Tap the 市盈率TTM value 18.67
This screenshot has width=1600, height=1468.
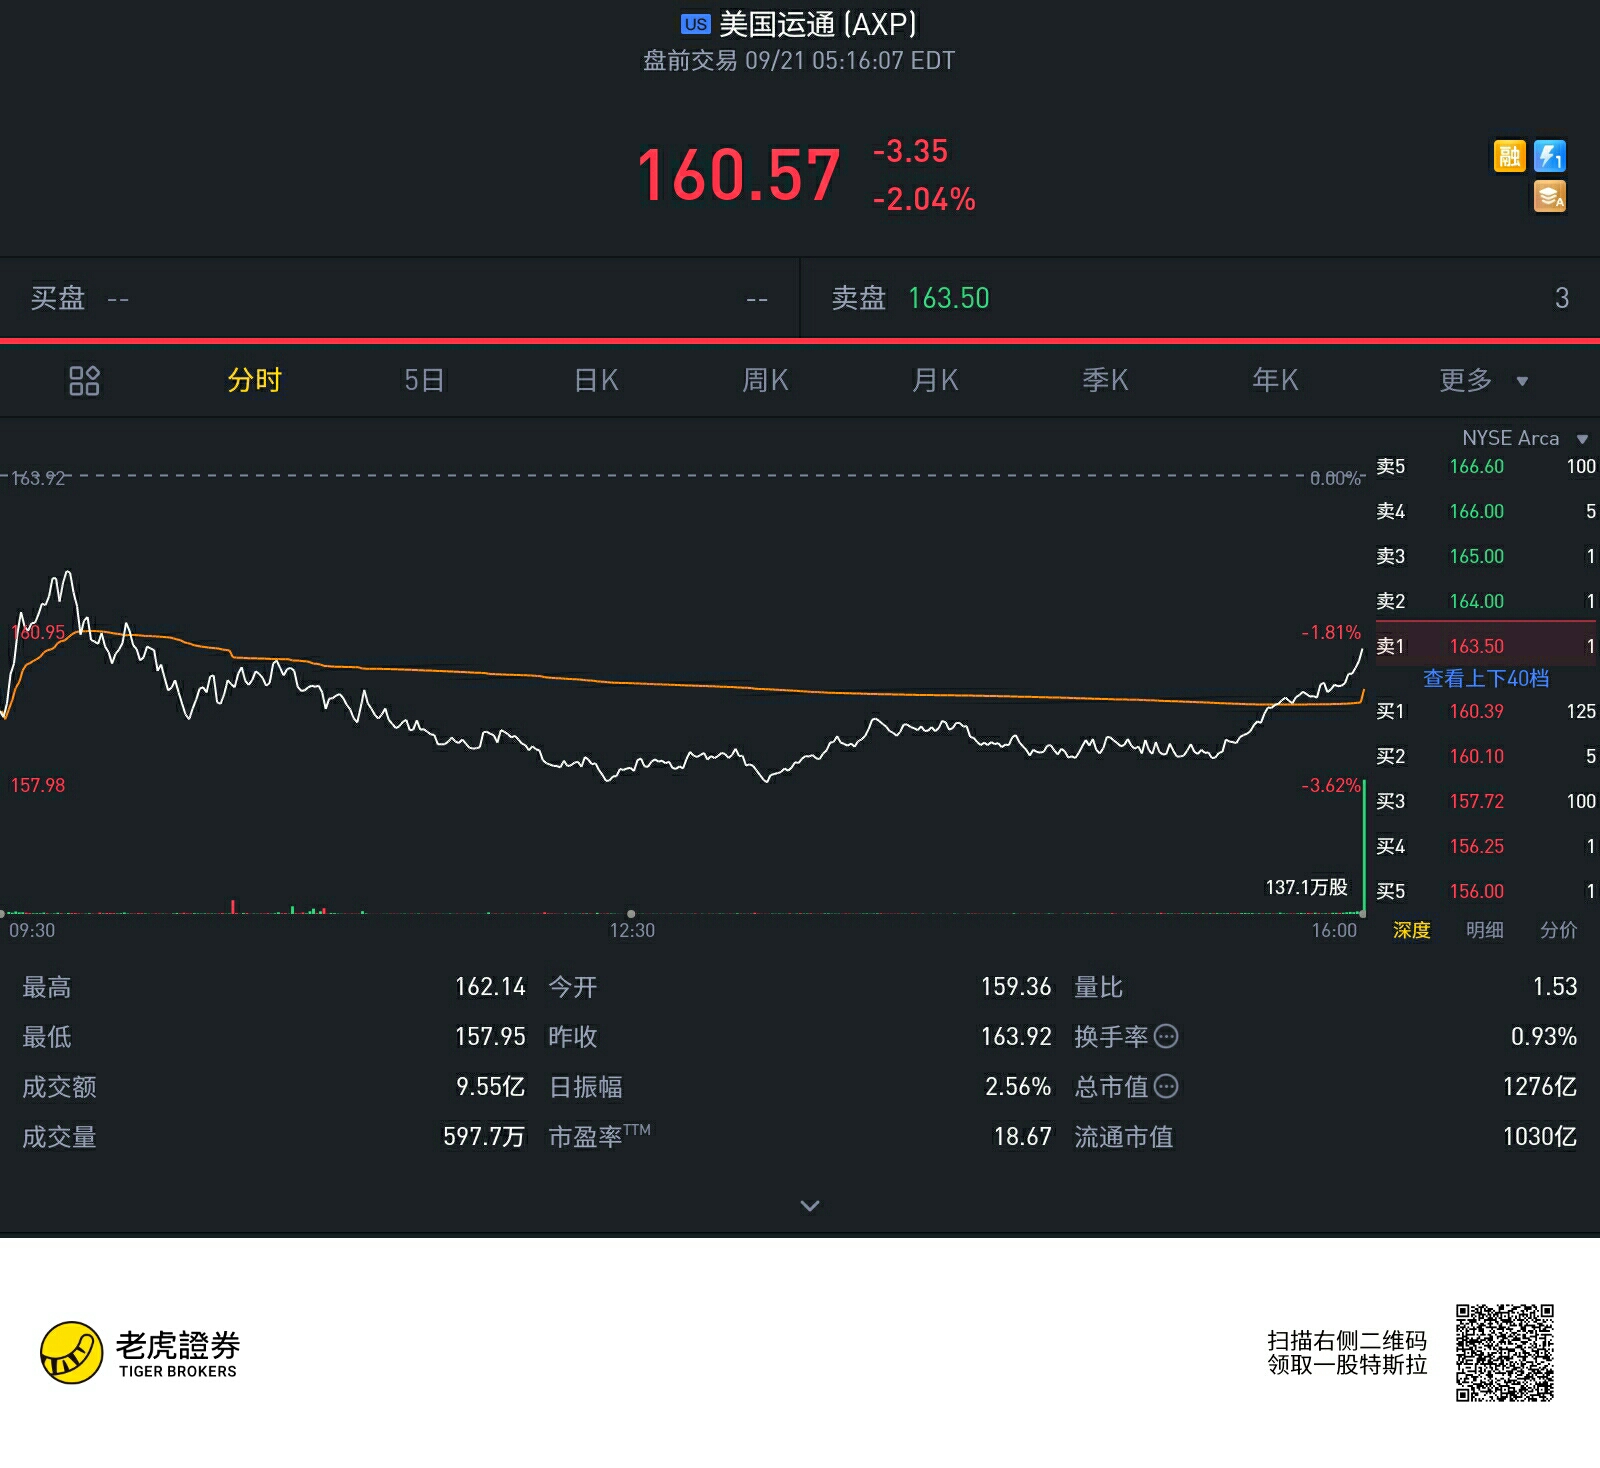[x=1022, y=1137]
